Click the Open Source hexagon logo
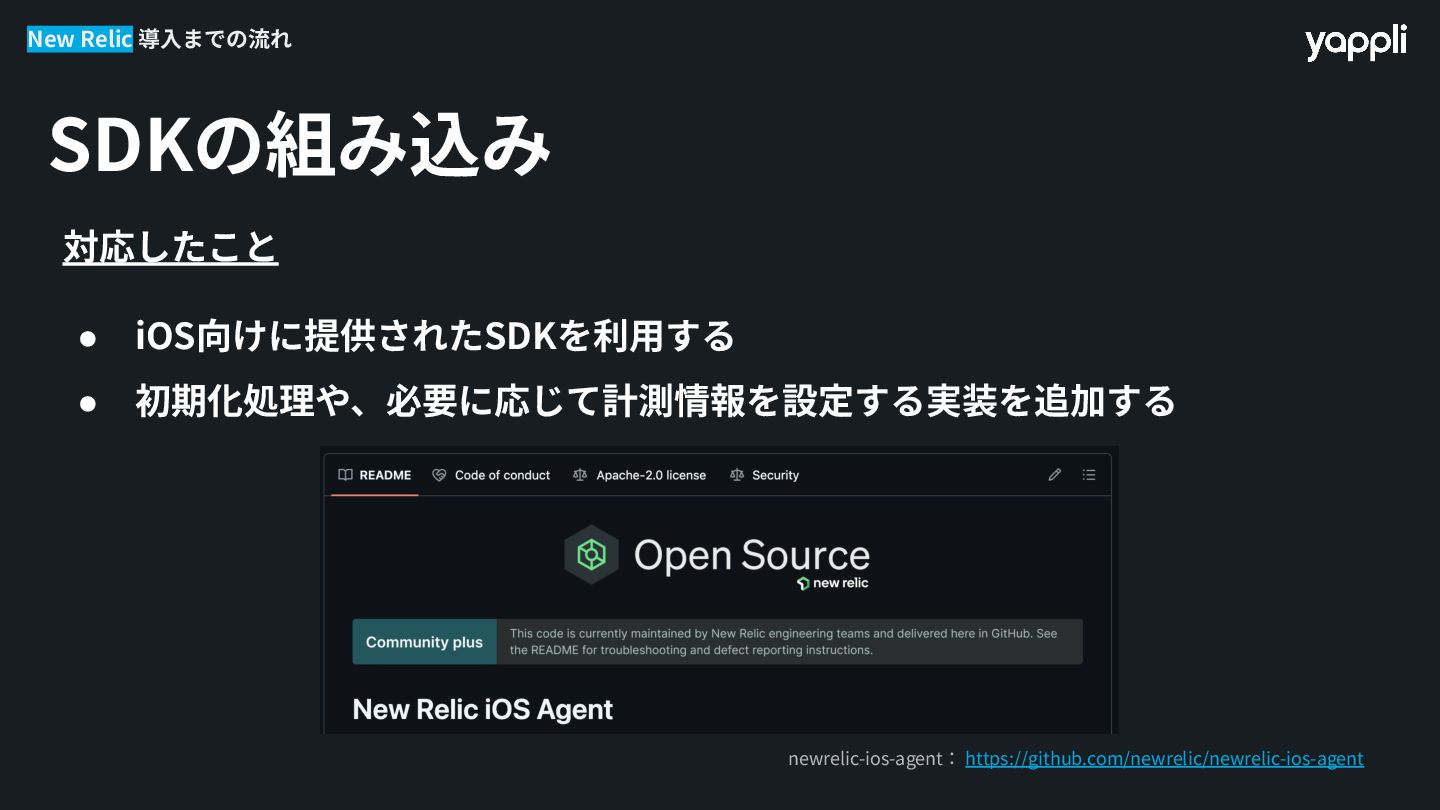Viewport: 1440px width, 810px height. [x=591, y=554]
